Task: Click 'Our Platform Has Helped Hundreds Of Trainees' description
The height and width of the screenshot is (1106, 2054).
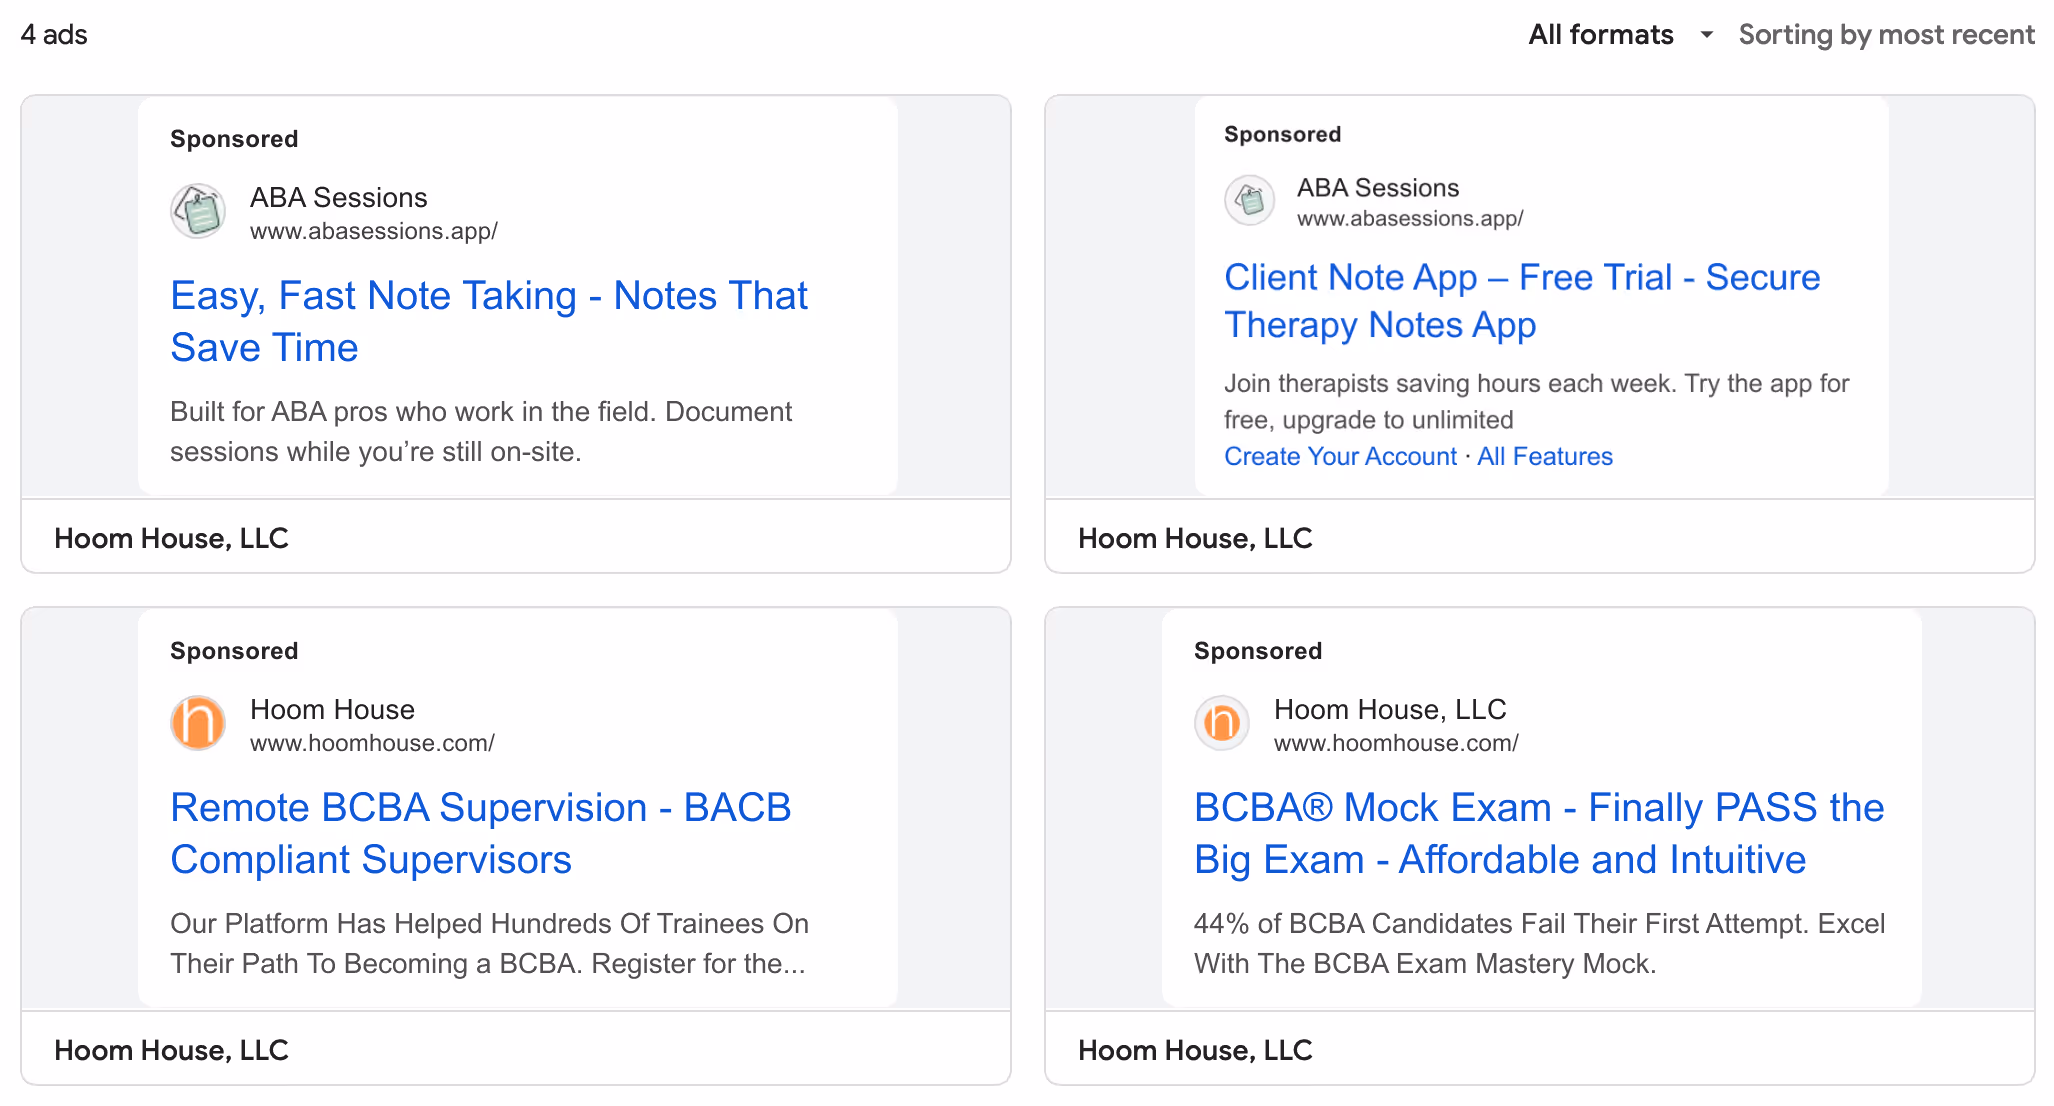Action: (x=489, y=943)
